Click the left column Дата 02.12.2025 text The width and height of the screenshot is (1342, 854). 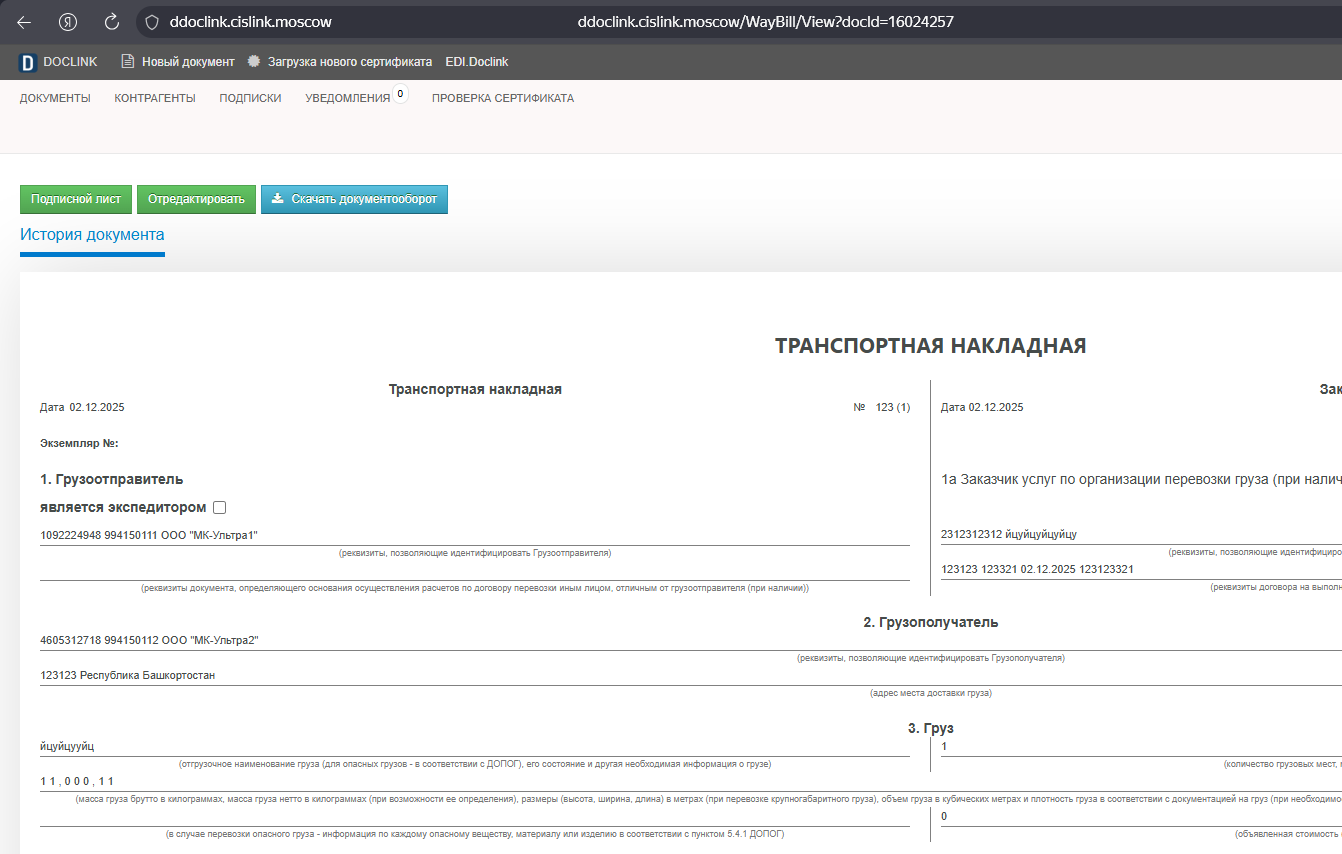[82, 407]
